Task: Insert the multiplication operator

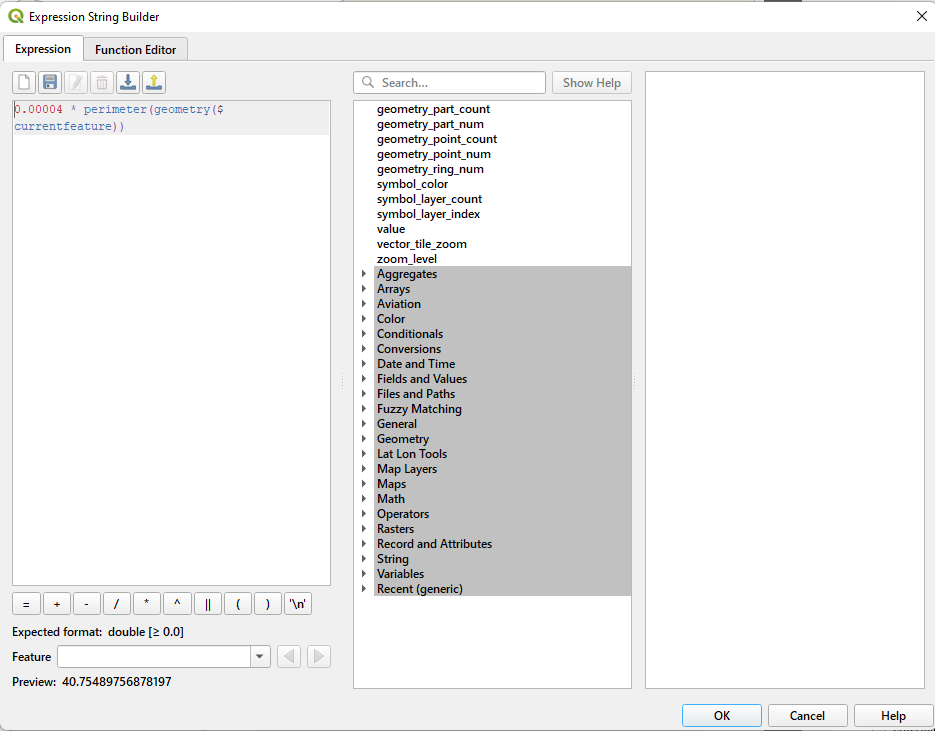Action: pos(146,603)
